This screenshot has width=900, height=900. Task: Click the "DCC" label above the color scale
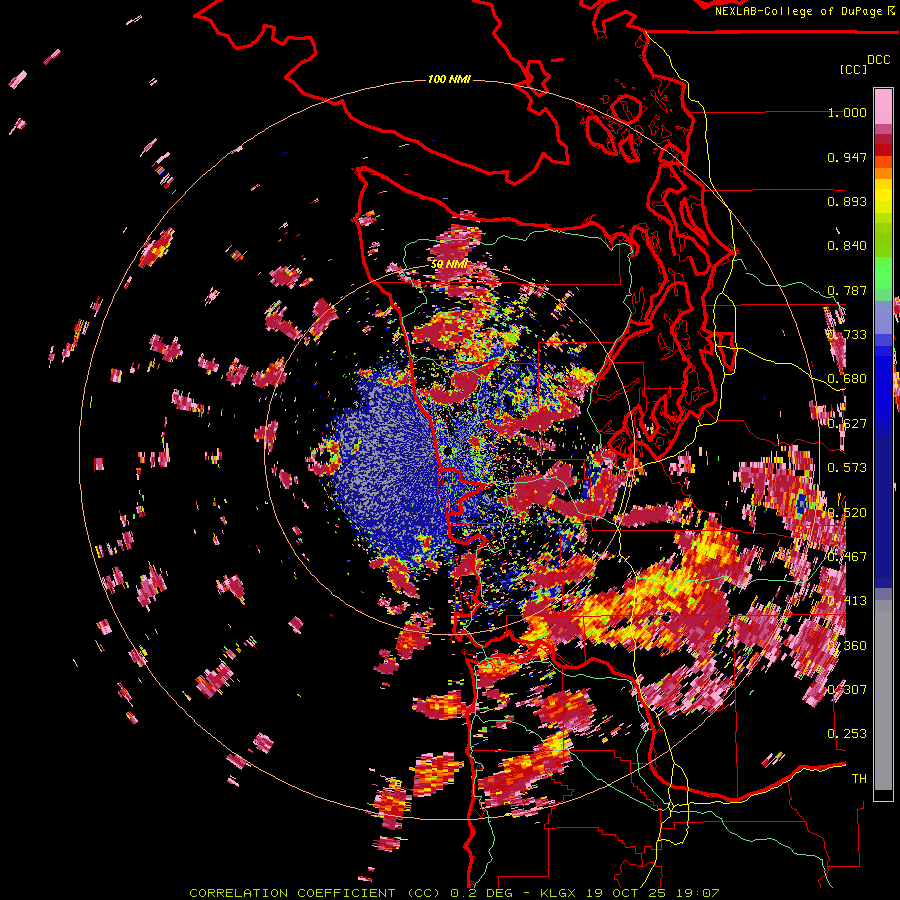coord(878,60)
